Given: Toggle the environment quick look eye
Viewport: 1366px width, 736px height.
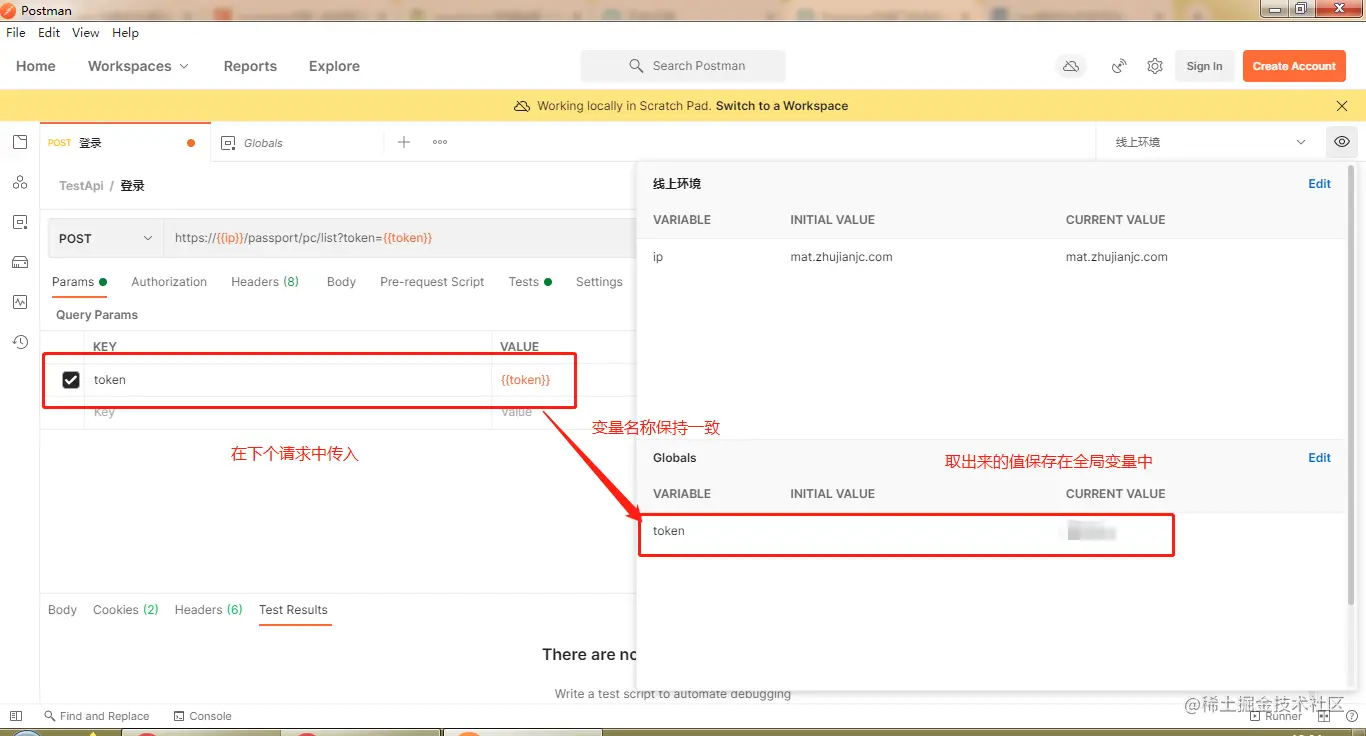Looking at the screenshot, I should [1342, 142].
